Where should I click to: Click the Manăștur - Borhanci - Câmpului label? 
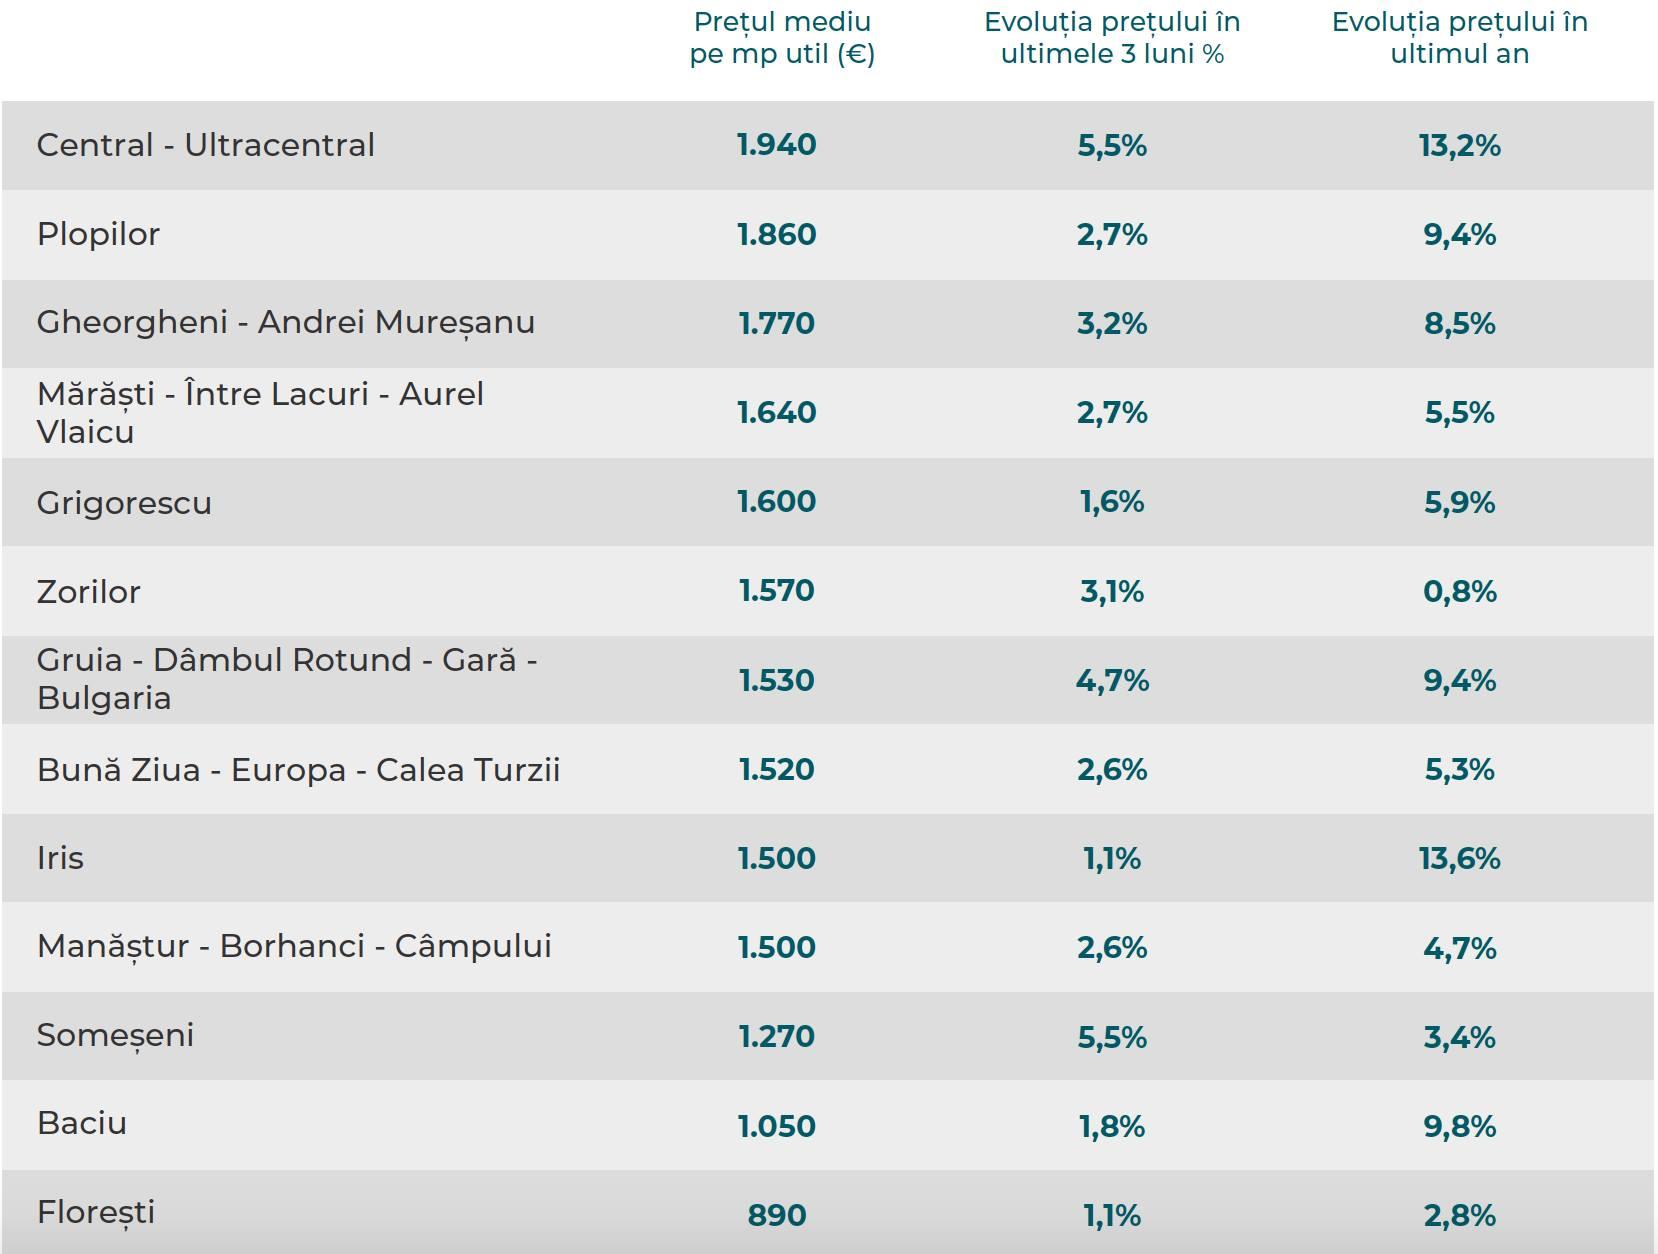point(294,946)
